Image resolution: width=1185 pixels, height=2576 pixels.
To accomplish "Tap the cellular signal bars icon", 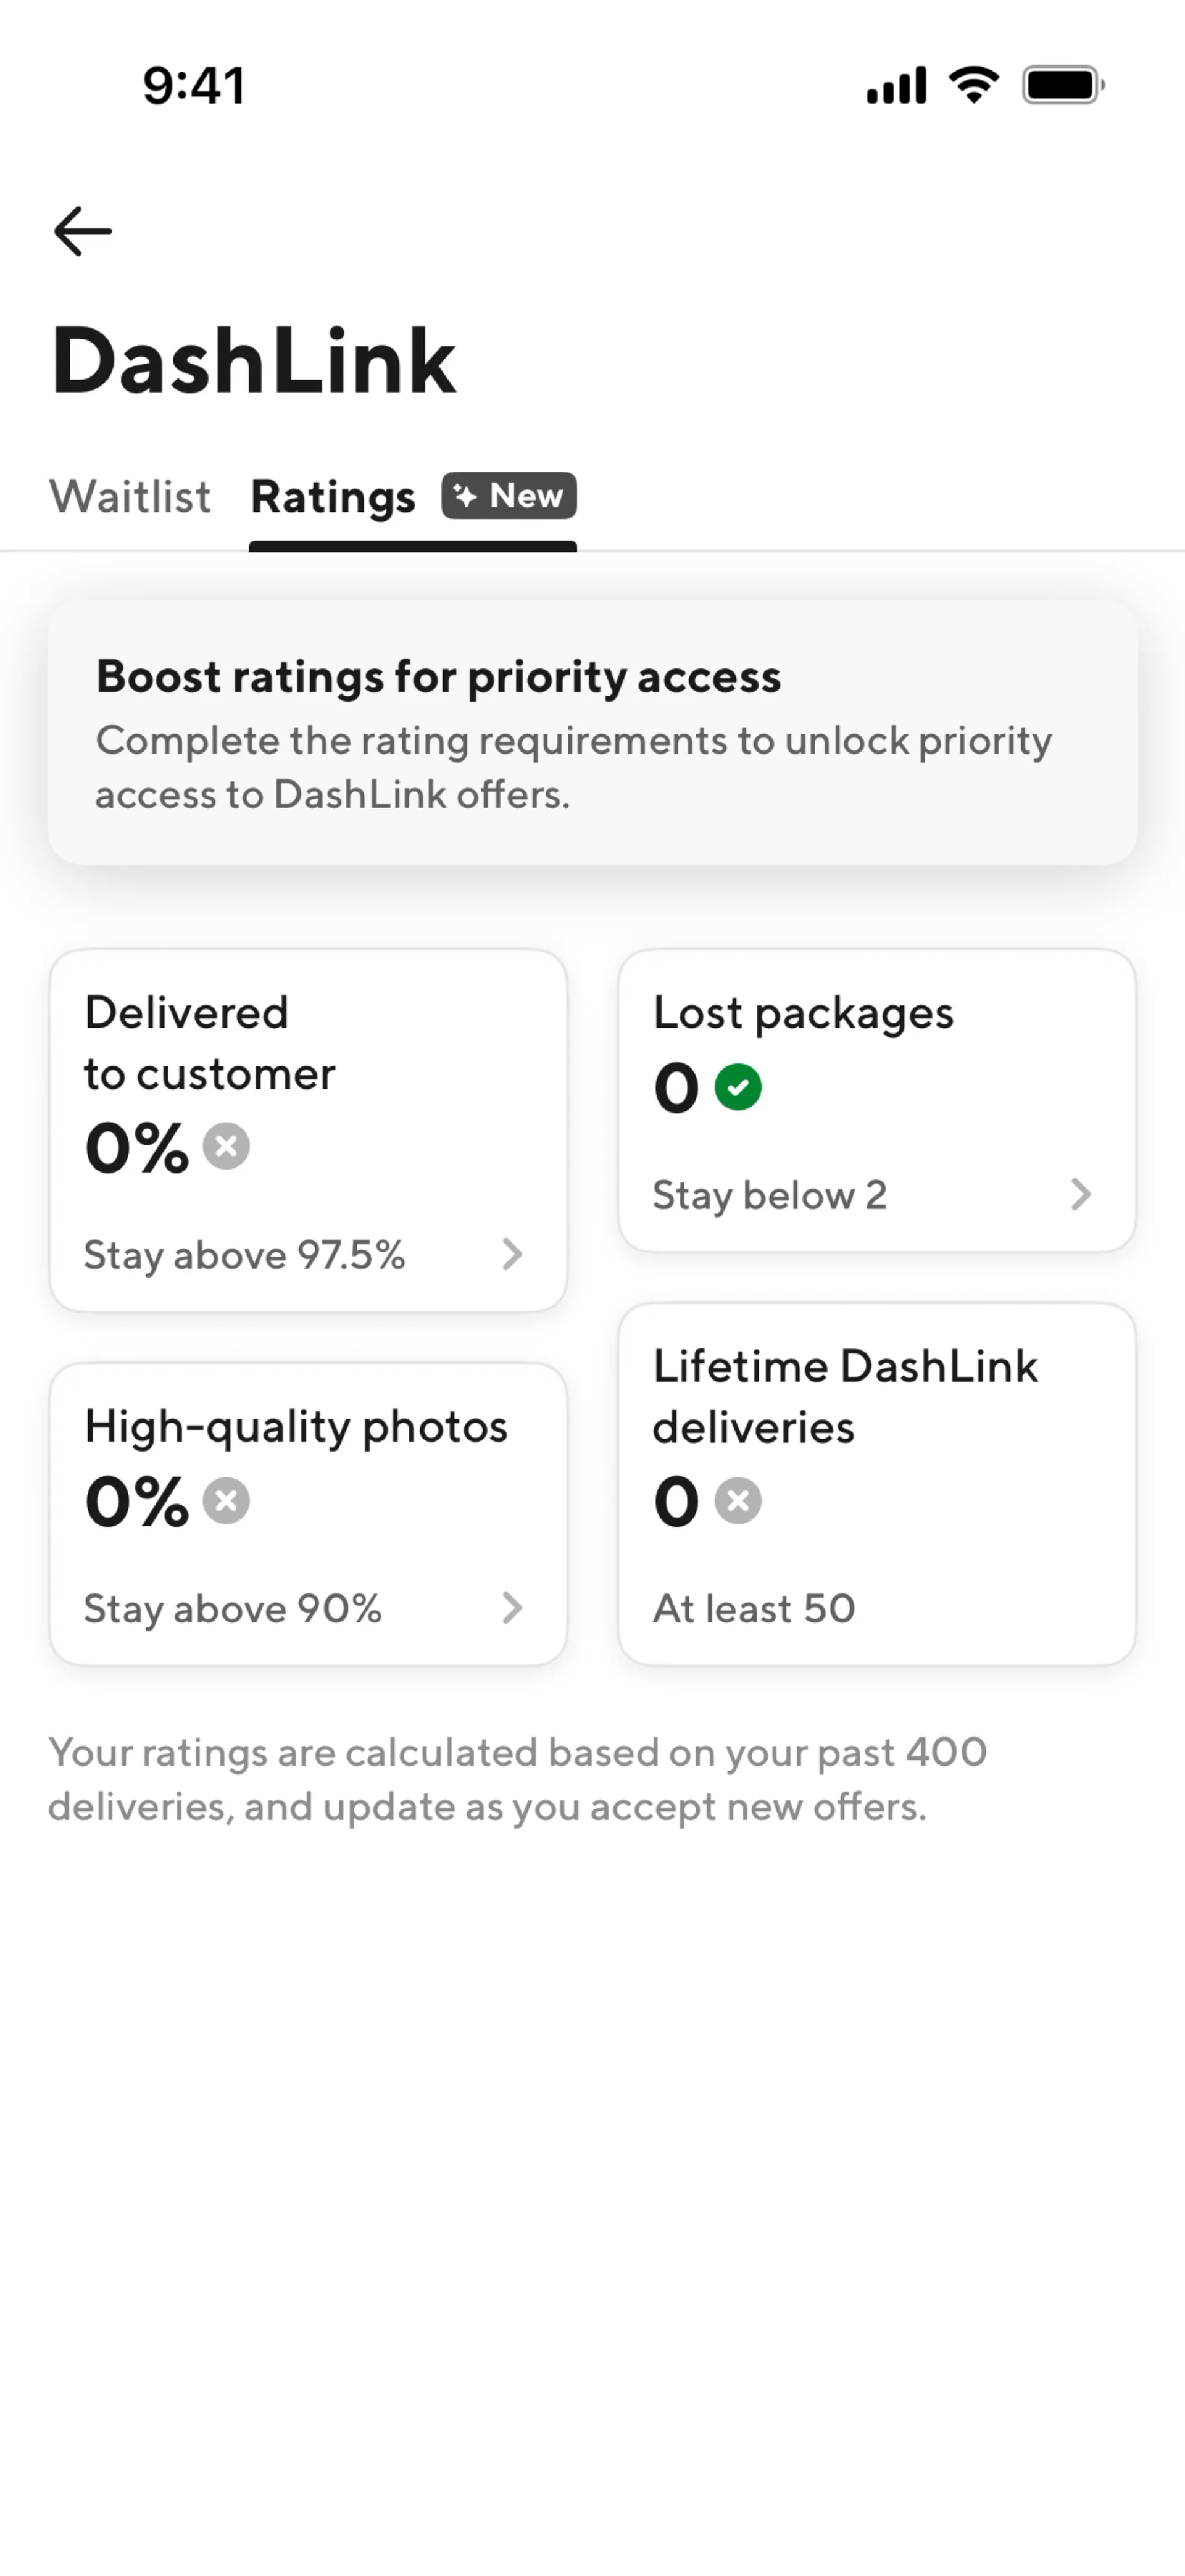I will pyautogui.click(x=896, y=85).
